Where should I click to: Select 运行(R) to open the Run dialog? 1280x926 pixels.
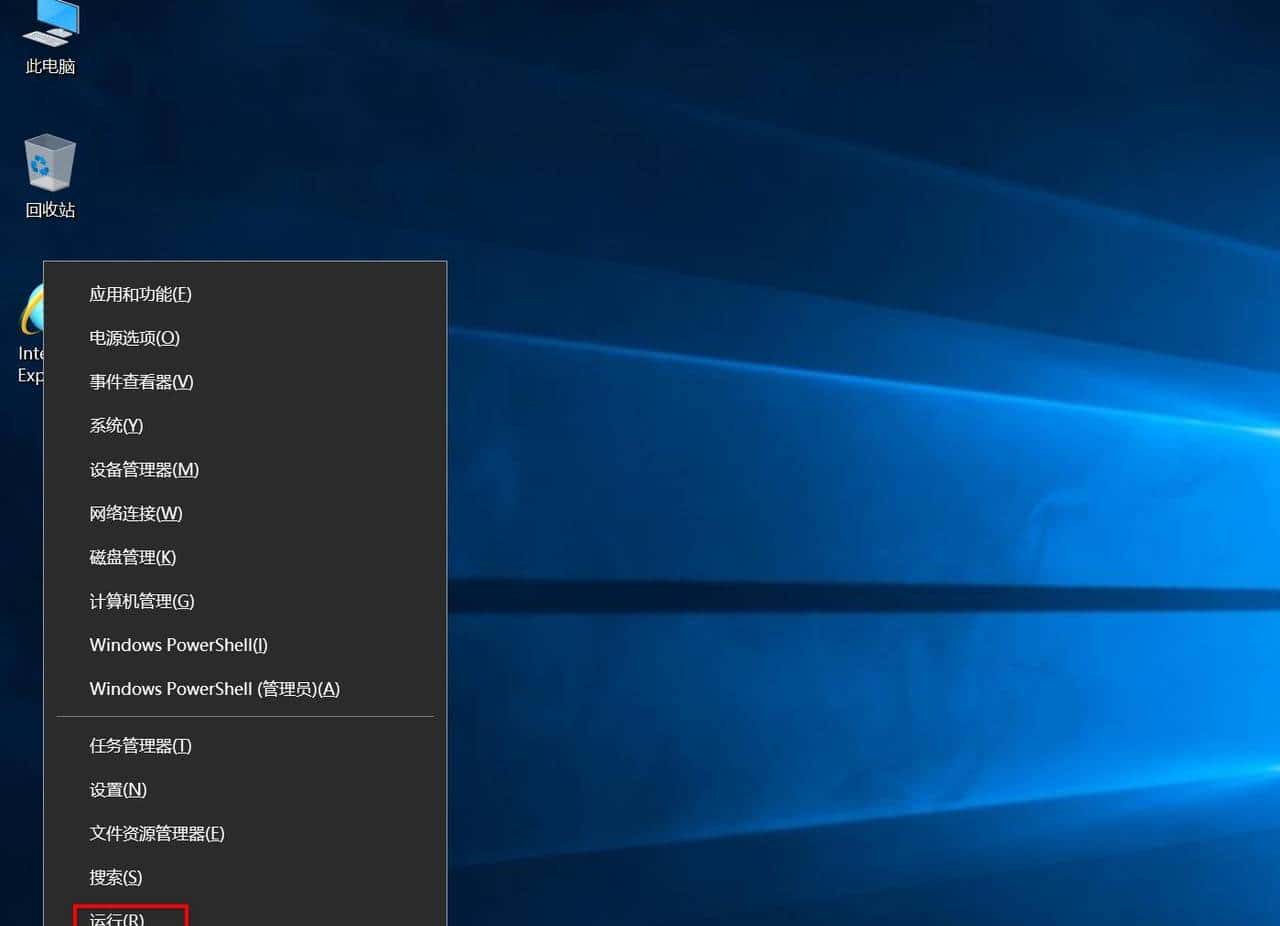click(x=117, y=918)
